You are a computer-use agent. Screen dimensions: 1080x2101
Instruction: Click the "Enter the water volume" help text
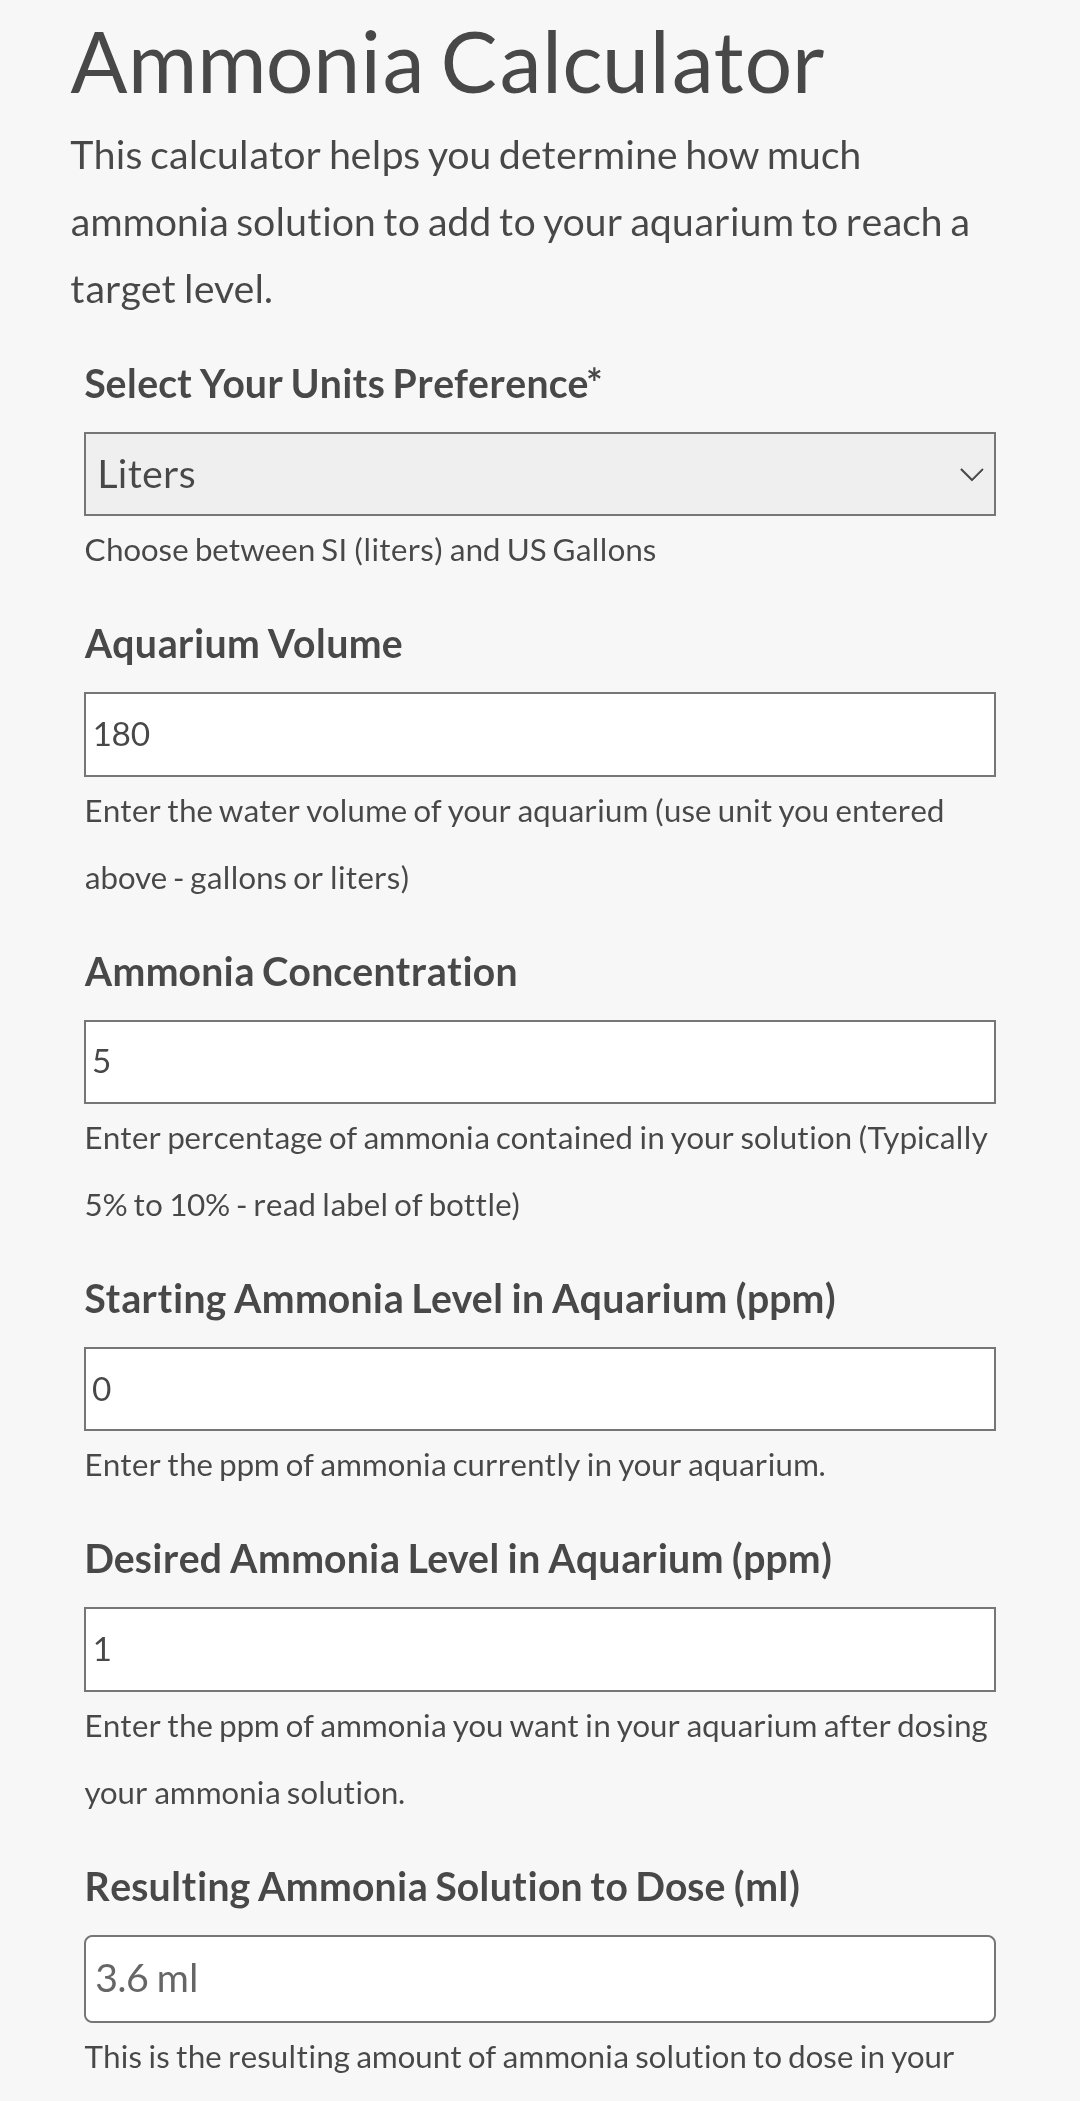(514, 811)
